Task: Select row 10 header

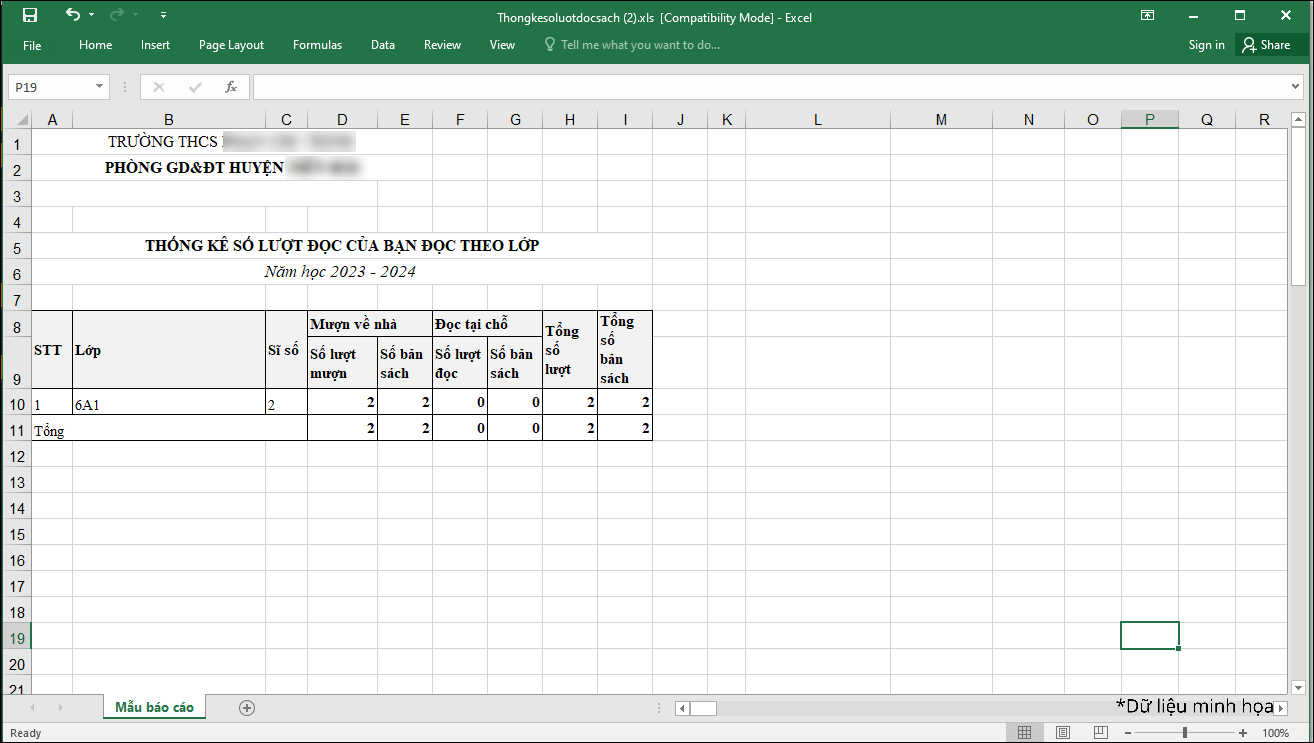Action: (16, 402)
